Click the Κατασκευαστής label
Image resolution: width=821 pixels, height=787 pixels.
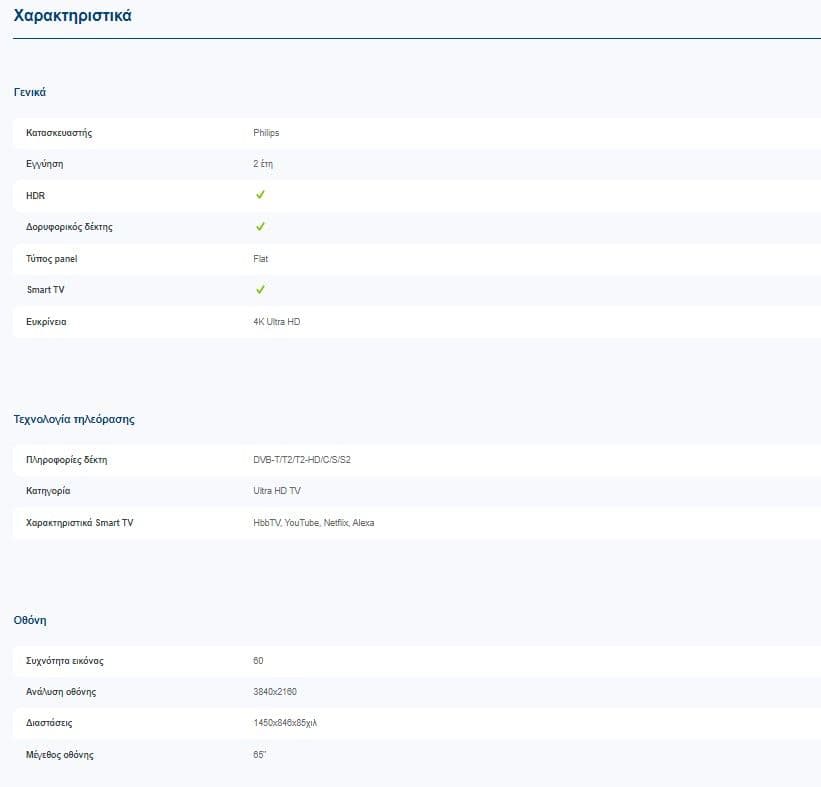coord(59,133)
